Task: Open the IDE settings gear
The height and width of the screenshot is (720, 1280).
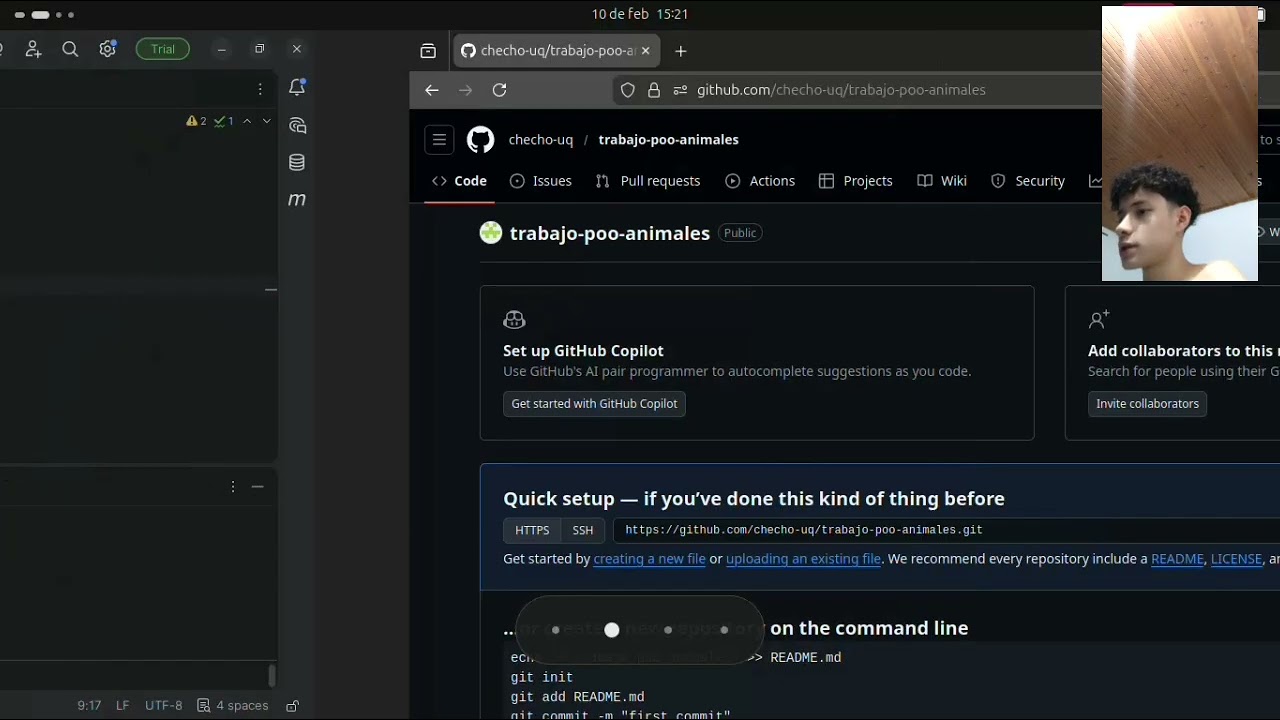Action: [x=108, y=49]
